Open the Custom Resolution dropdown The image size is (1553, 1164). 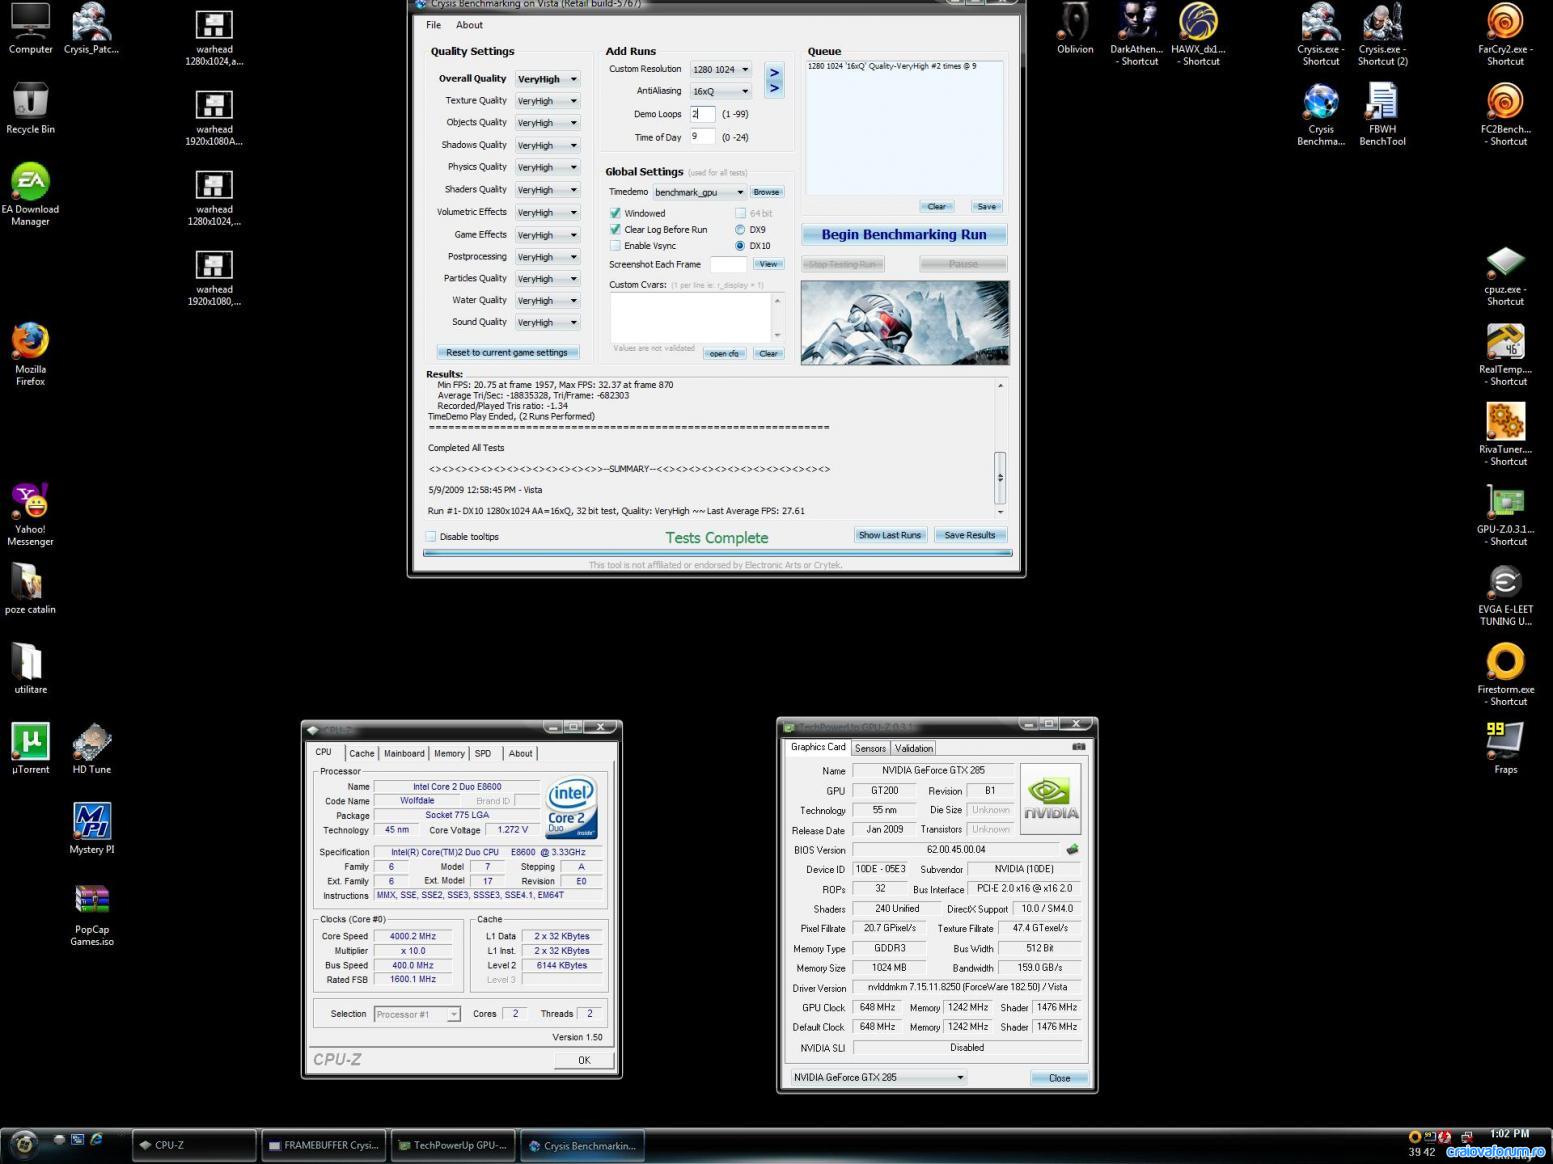[720, 69]
